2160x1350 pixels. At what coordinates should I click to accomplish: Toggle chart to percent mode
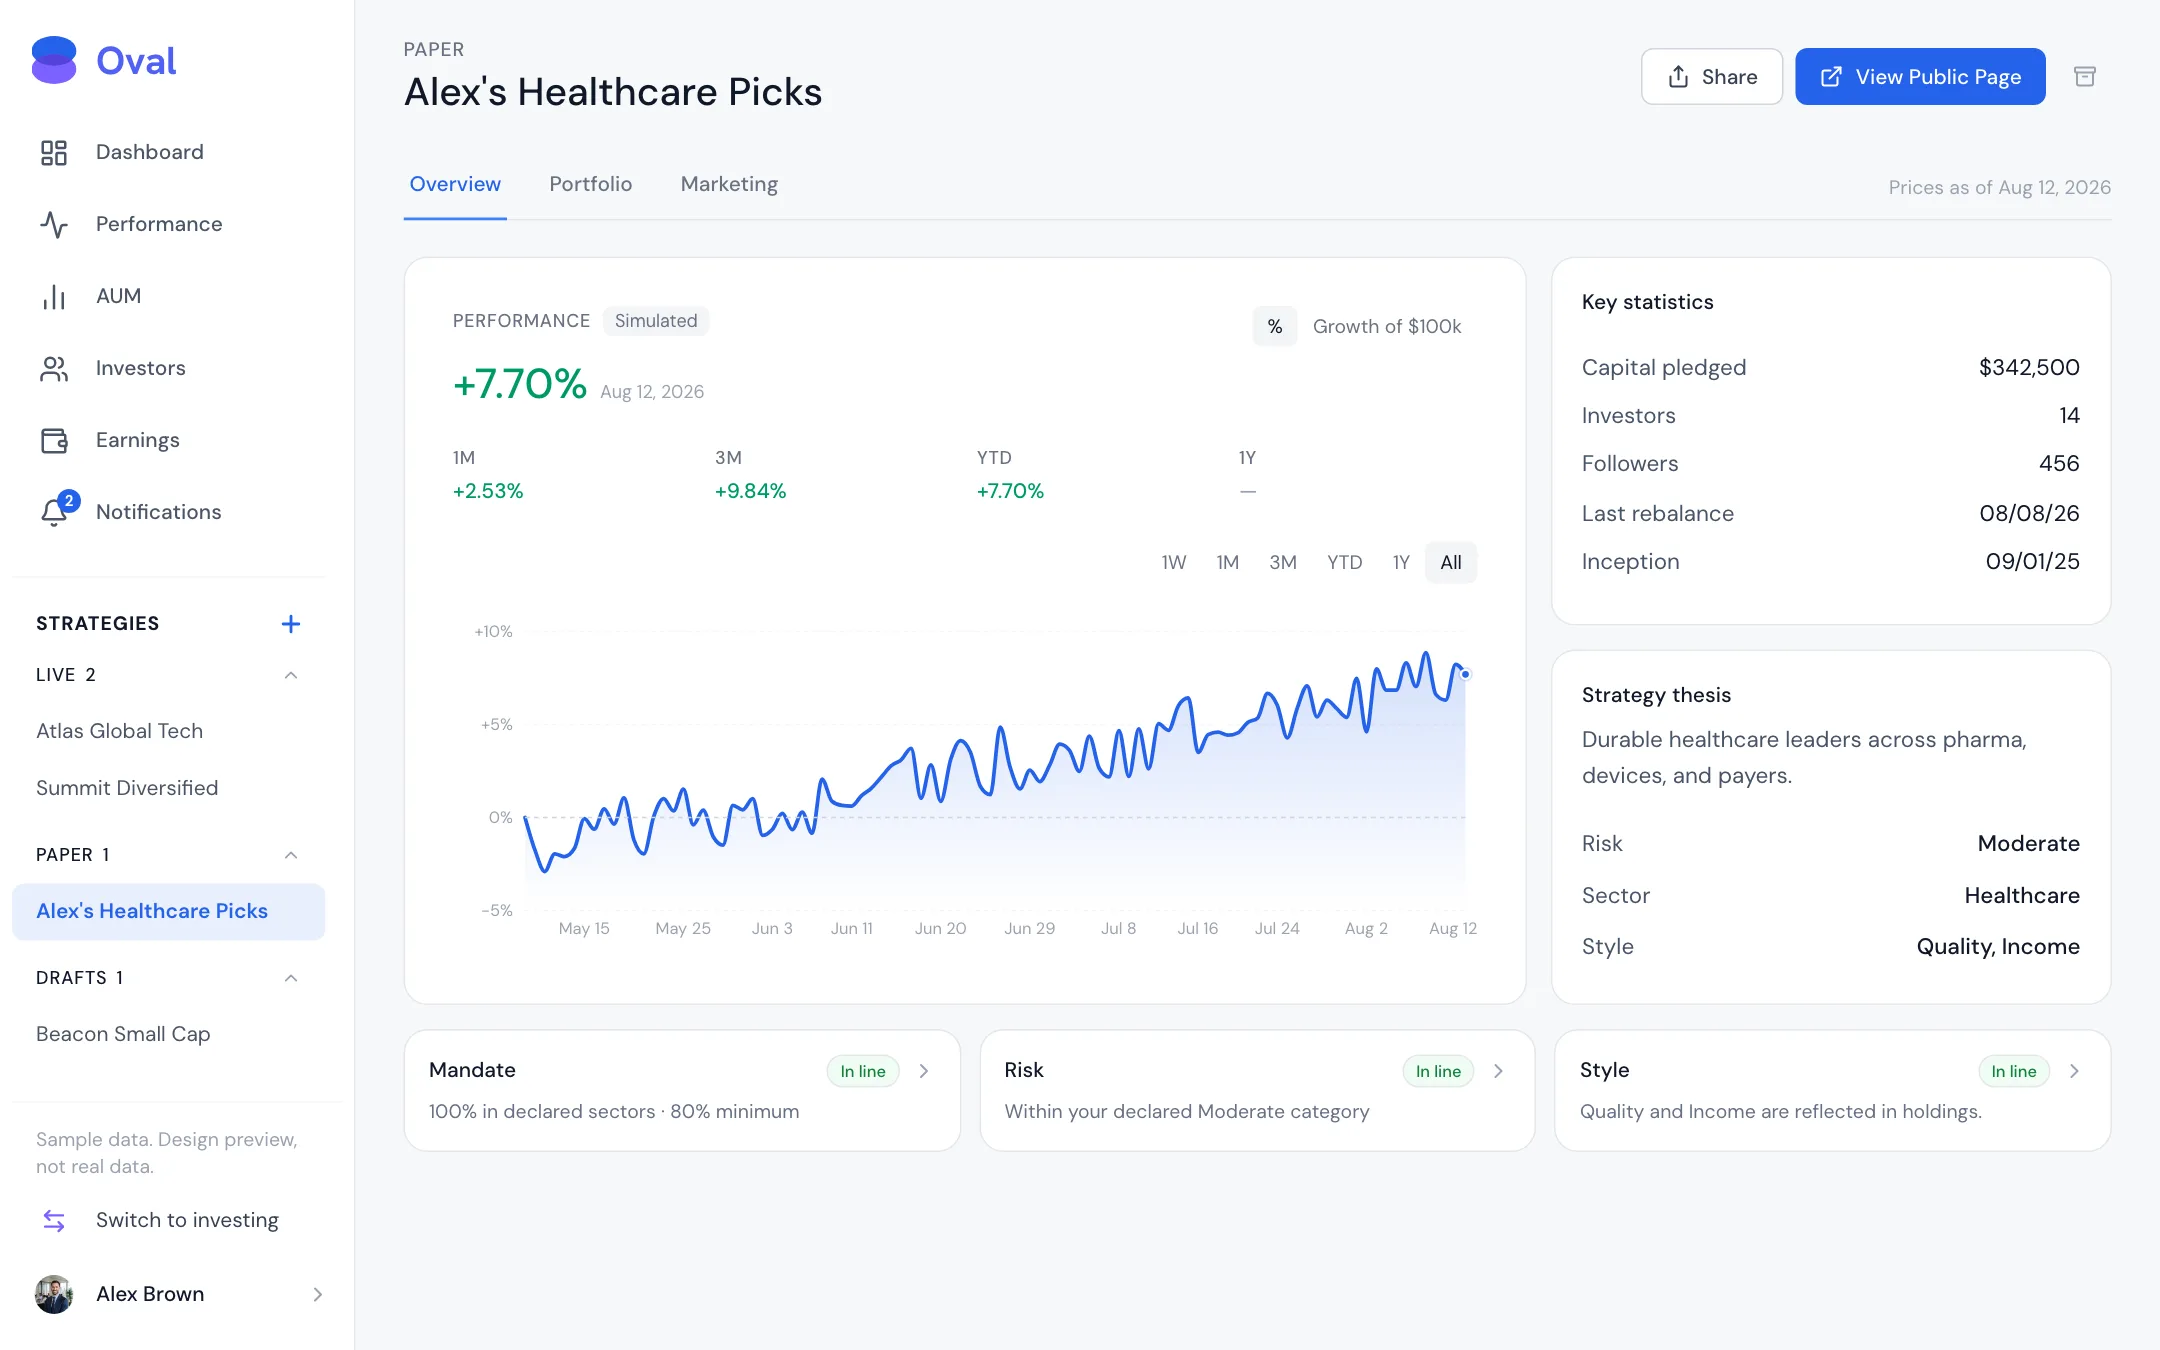(1275, 326)
